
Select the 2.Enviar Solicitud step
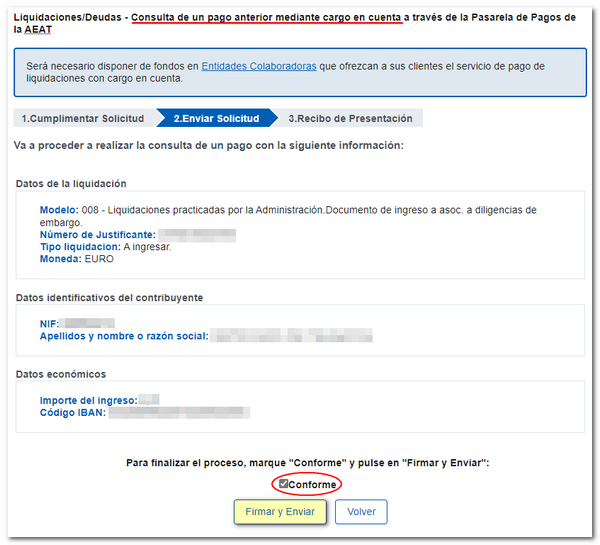pyautogui.click(x=216, y=118)
